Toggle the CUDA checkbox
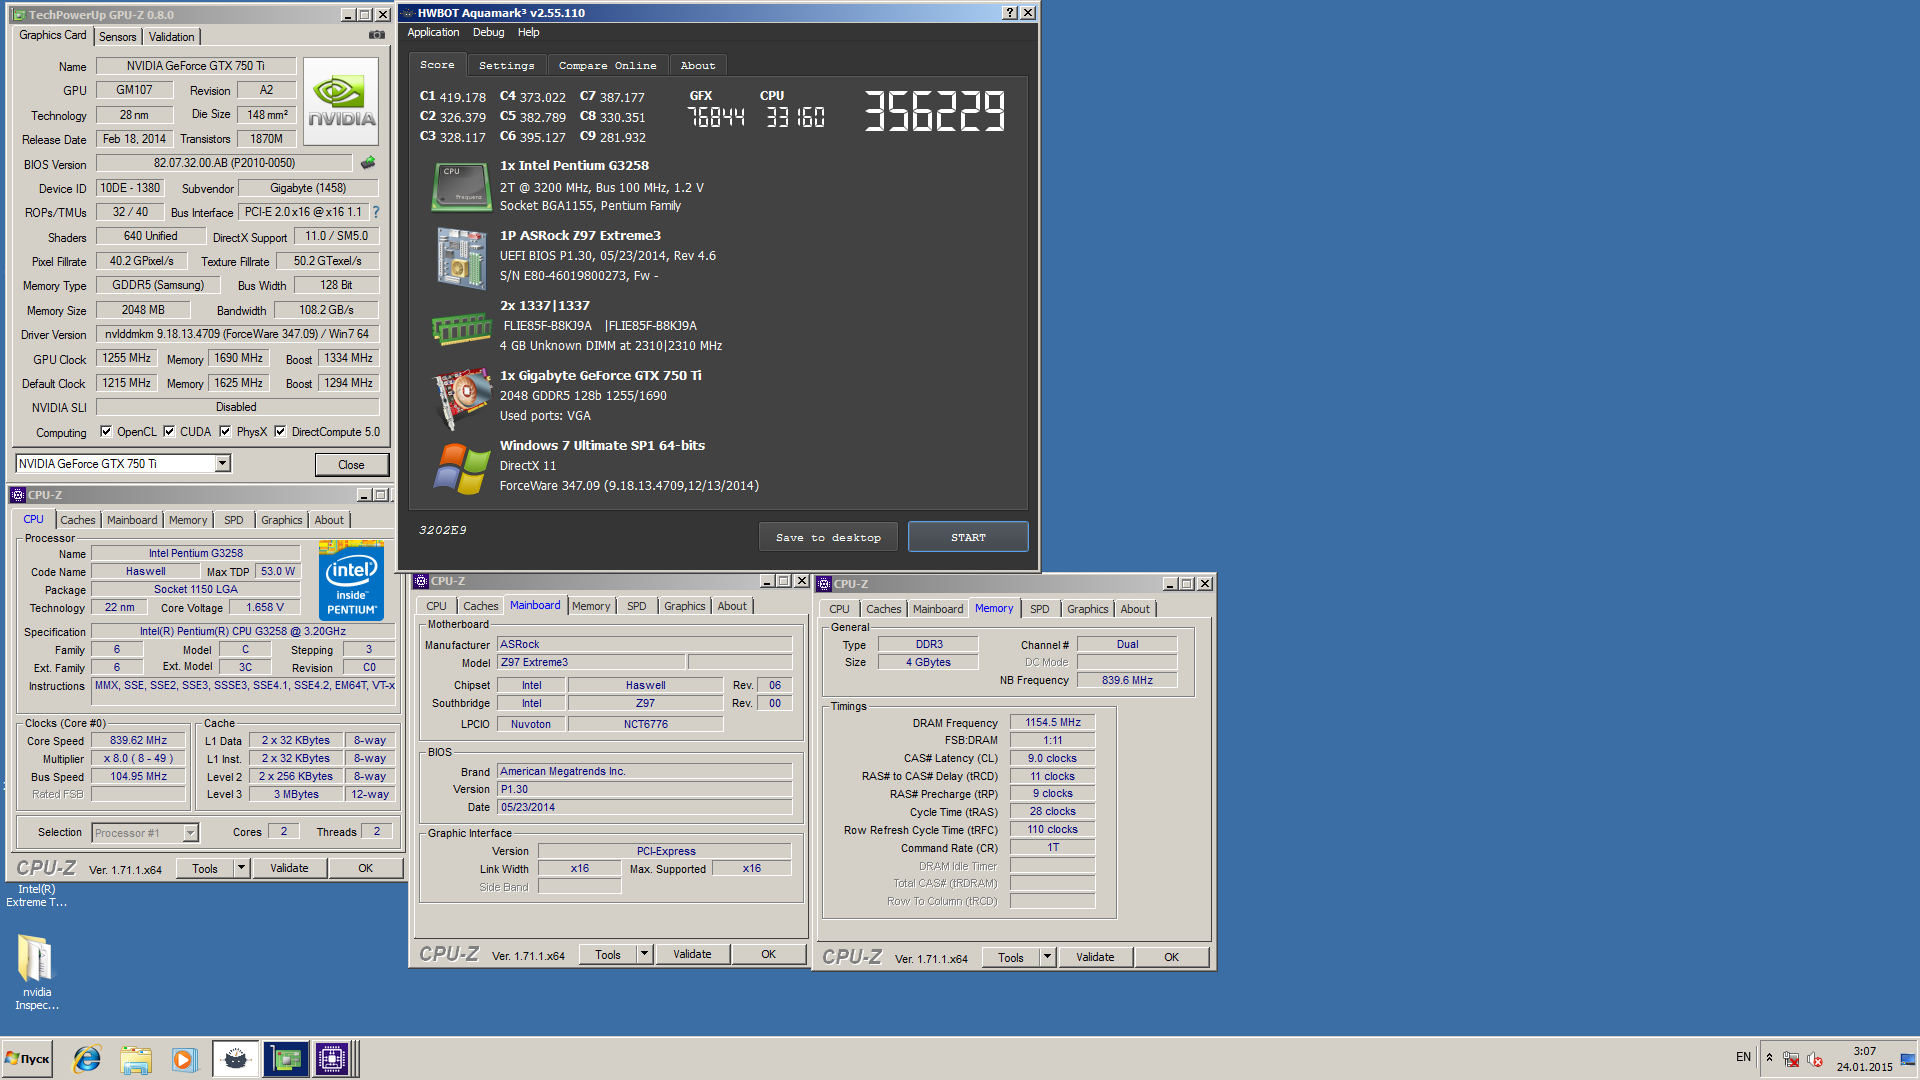 [x=169, y=432]
